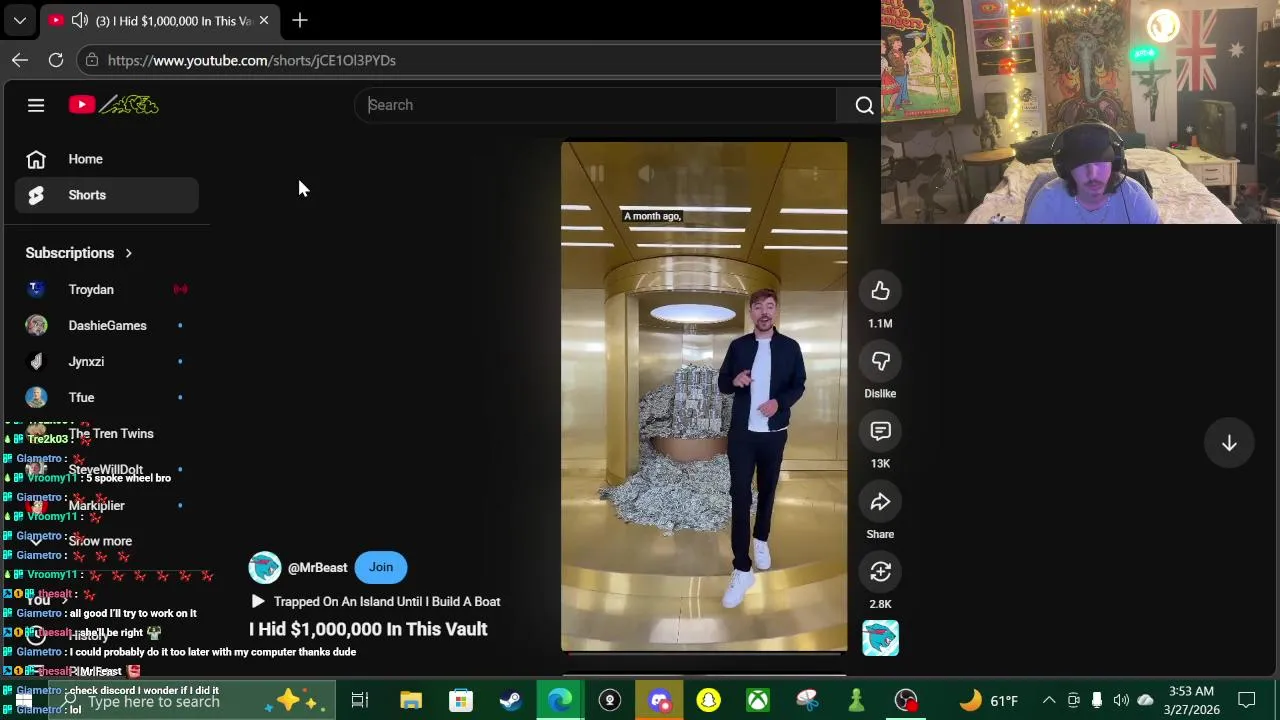1280x720 pixels.
Task: Click the YouTube logo
Action: point(113,105)
